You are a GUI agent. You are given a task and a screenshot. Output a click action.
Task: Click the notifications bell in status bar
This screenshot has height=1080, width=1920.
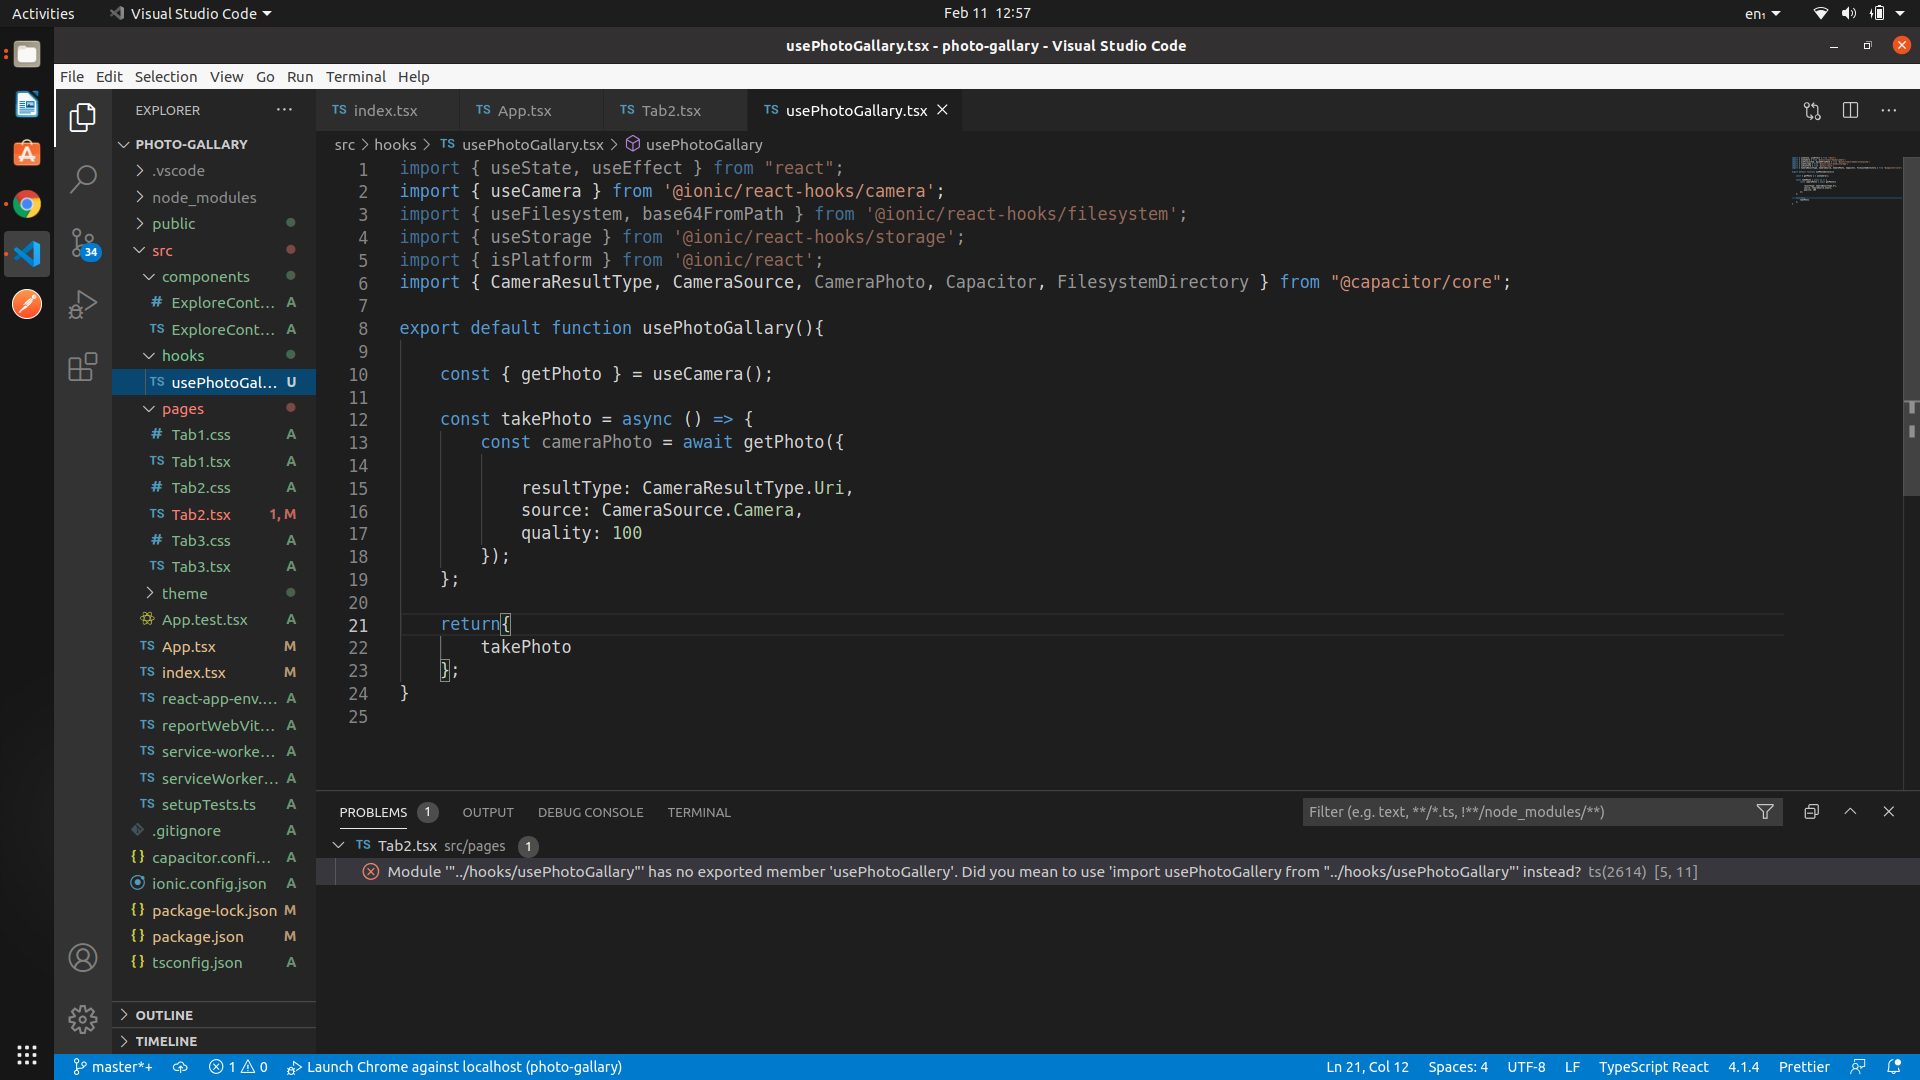click(1894, 1067)
